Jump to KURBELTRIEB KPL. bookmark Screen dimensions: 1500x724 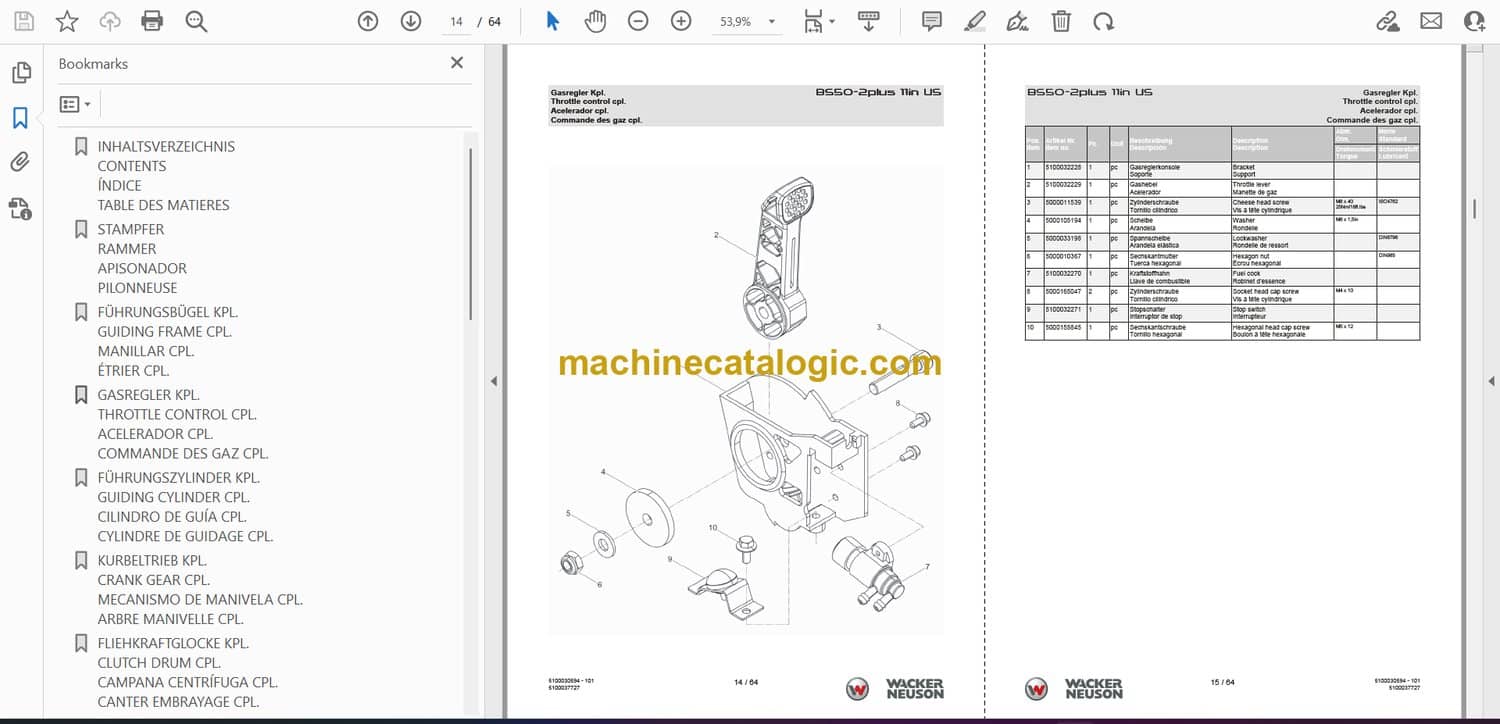pyautogui.click(x=151, y=561)
